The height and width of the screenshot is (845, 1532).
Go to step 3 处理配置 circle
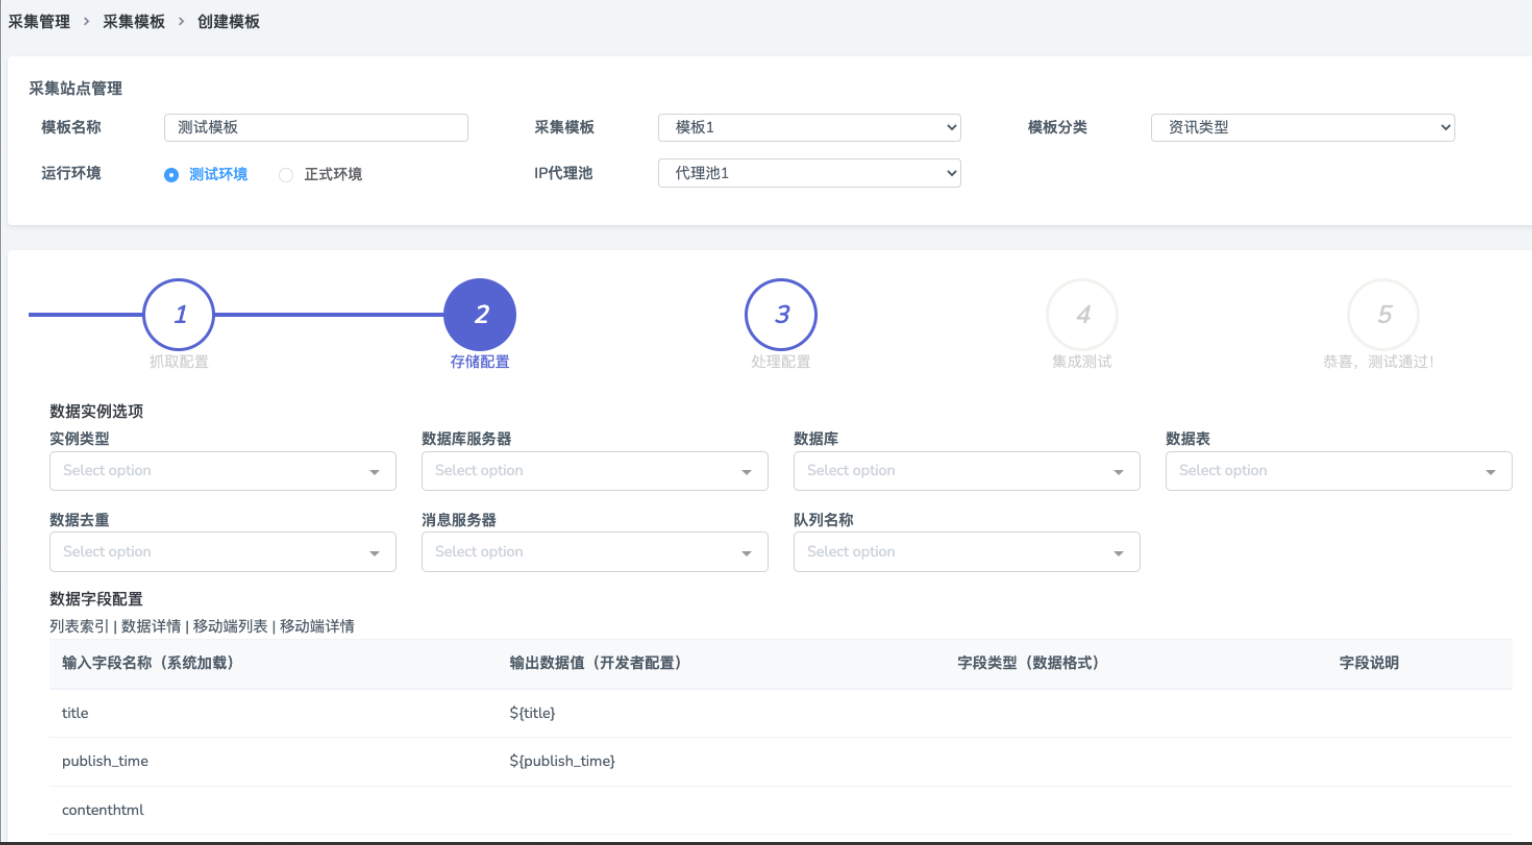[781, 315]
